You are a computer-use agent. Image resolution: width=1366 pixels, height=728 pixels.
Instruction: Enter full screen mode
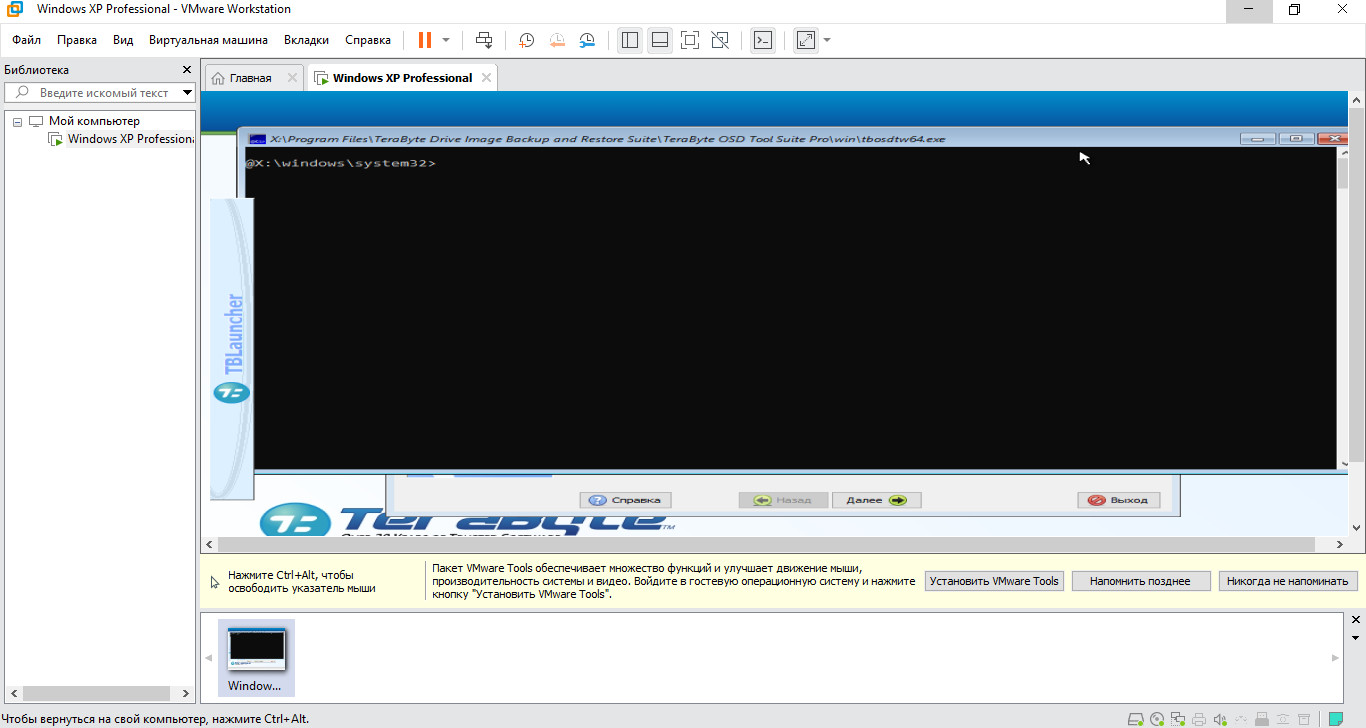tap(689, 40)
